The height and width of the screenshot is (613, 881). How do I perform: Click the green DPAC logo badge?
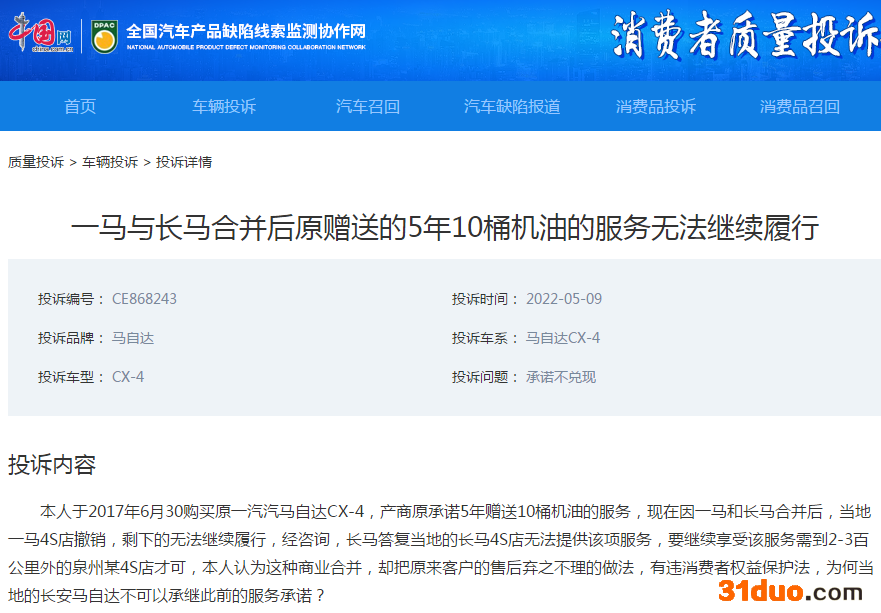[103, 37]
